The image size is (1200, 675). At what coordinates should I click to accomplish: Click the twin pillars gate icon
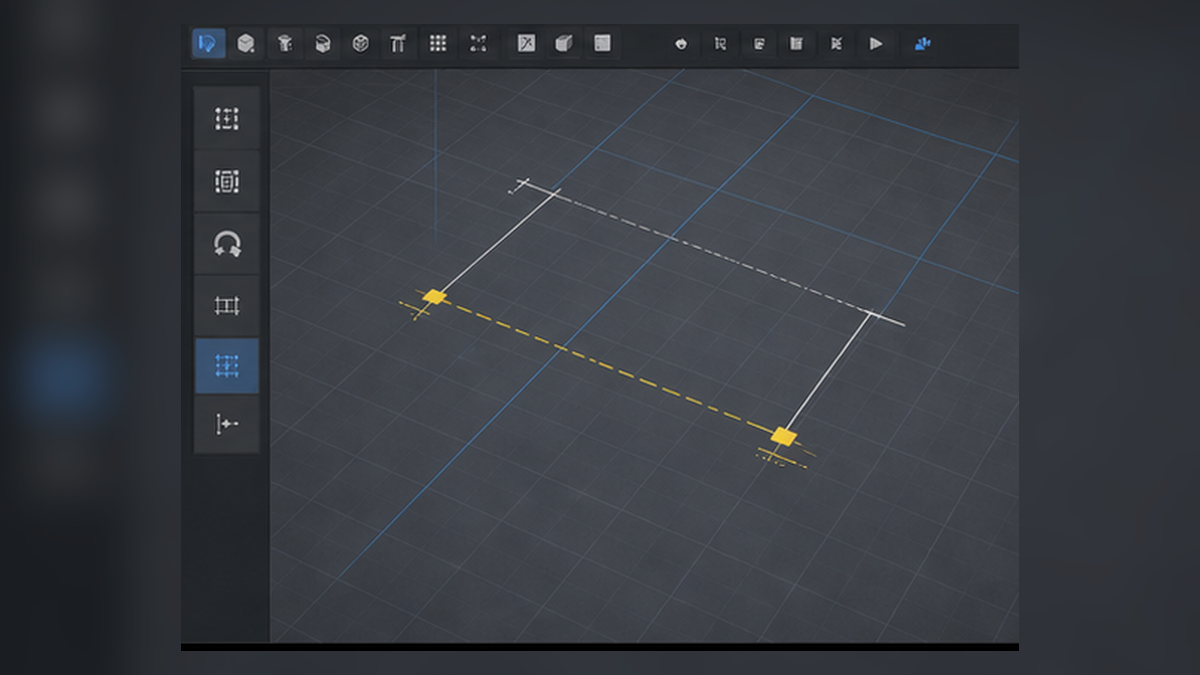[398, 43]
